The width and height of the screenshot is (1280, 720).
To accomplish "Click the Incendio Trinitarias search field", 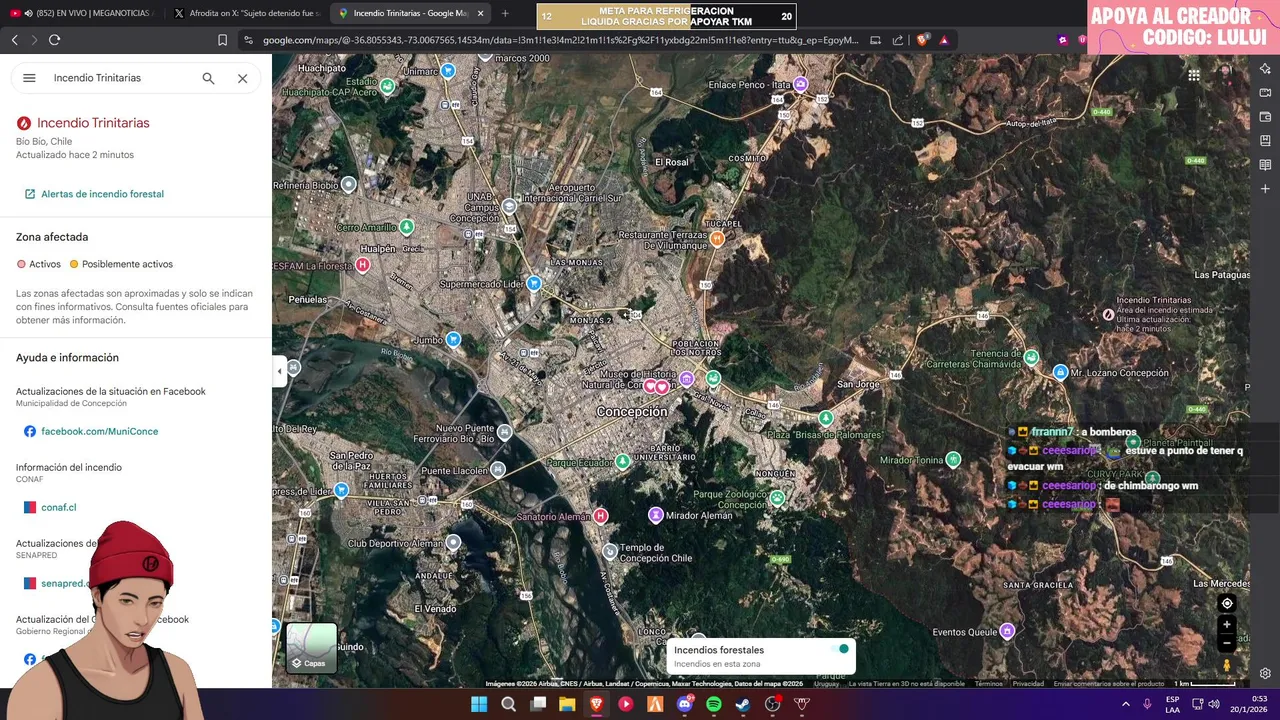I will tap(120, 78).
